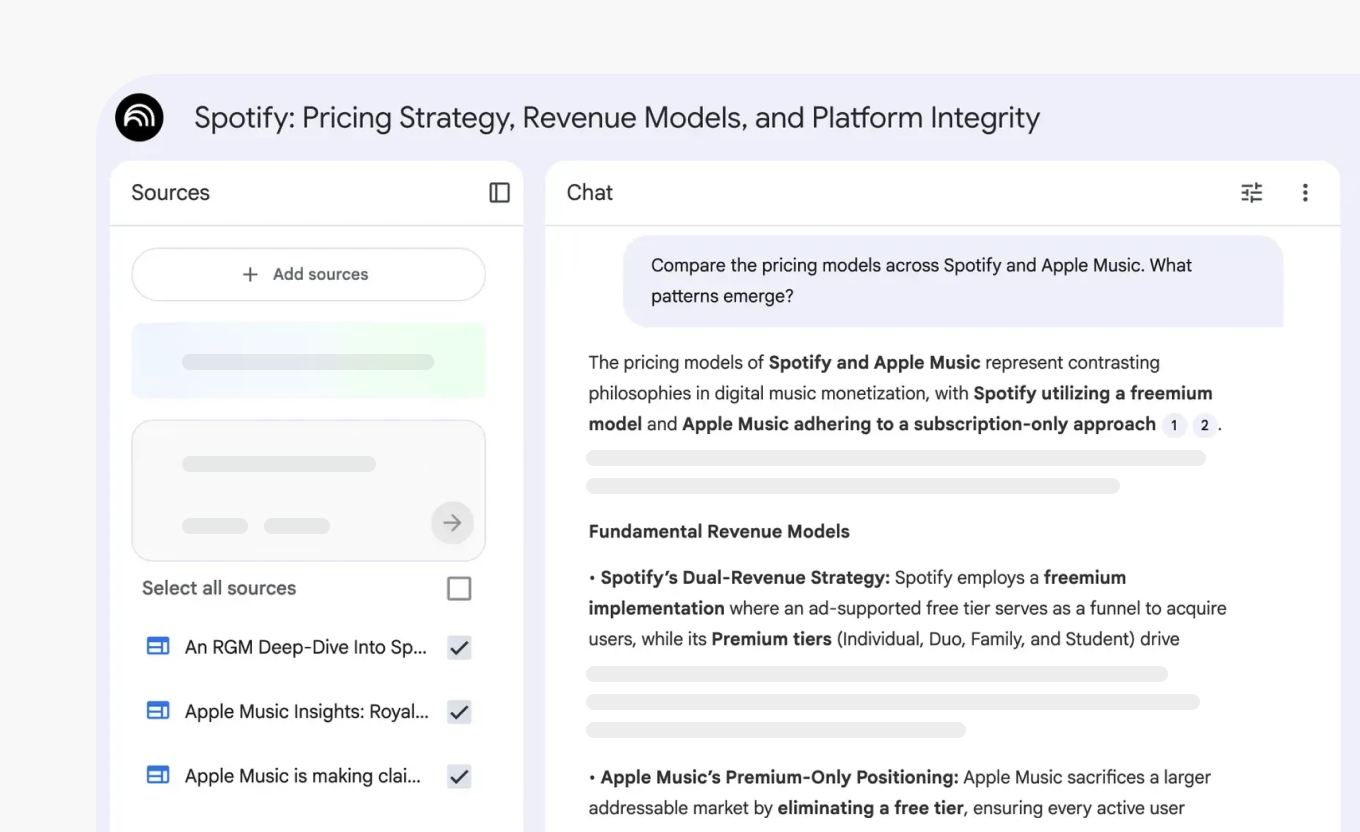Screen dimensions: 1360x832
Task: Click the doc icon for Apple Music Insights
Action: pos(158,711)
